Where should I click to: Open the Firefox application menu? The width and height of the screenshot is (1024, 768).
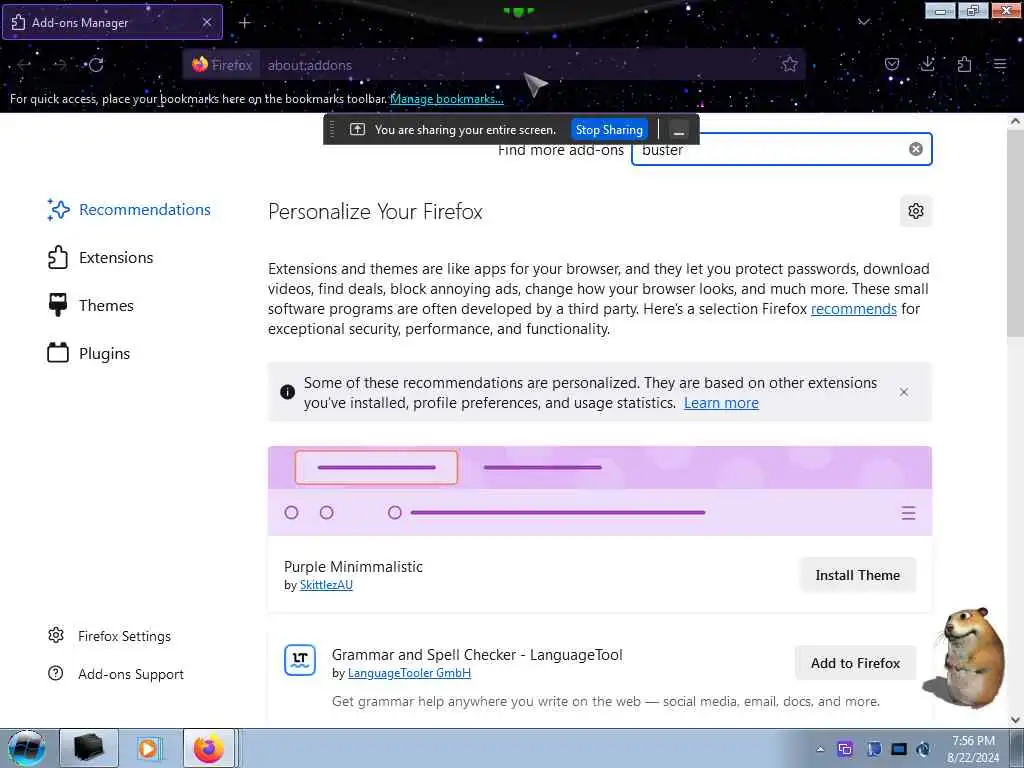(1000, 64)
